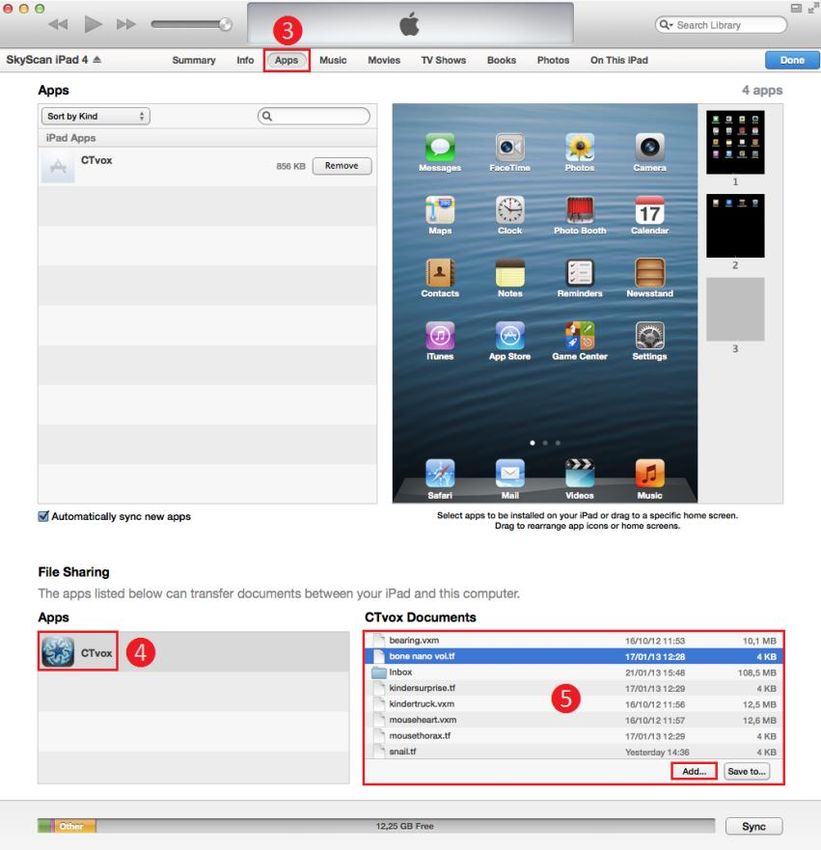Image resolution: width=821 pixels, height=850 pixels.
Task: Select the Game Center app icon
Action: click(x=580, y=336)
